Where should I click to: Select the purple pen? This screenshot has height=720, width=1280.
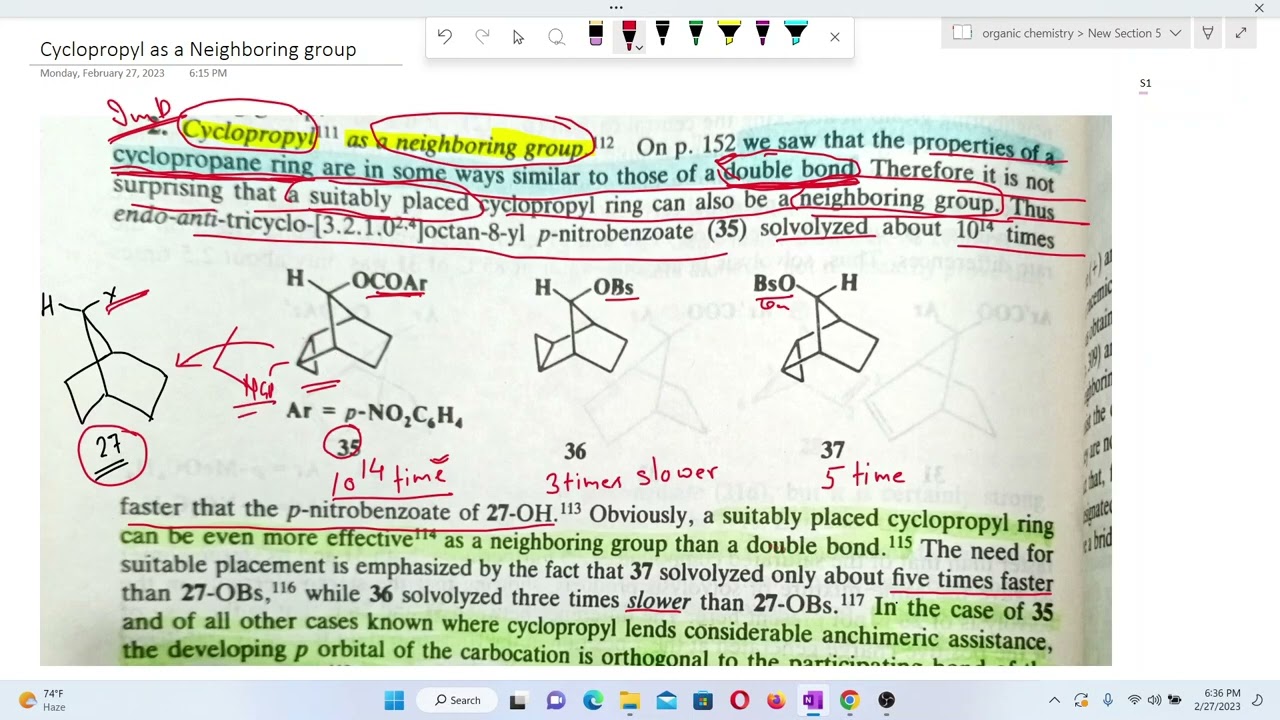[x=762, y=35]
